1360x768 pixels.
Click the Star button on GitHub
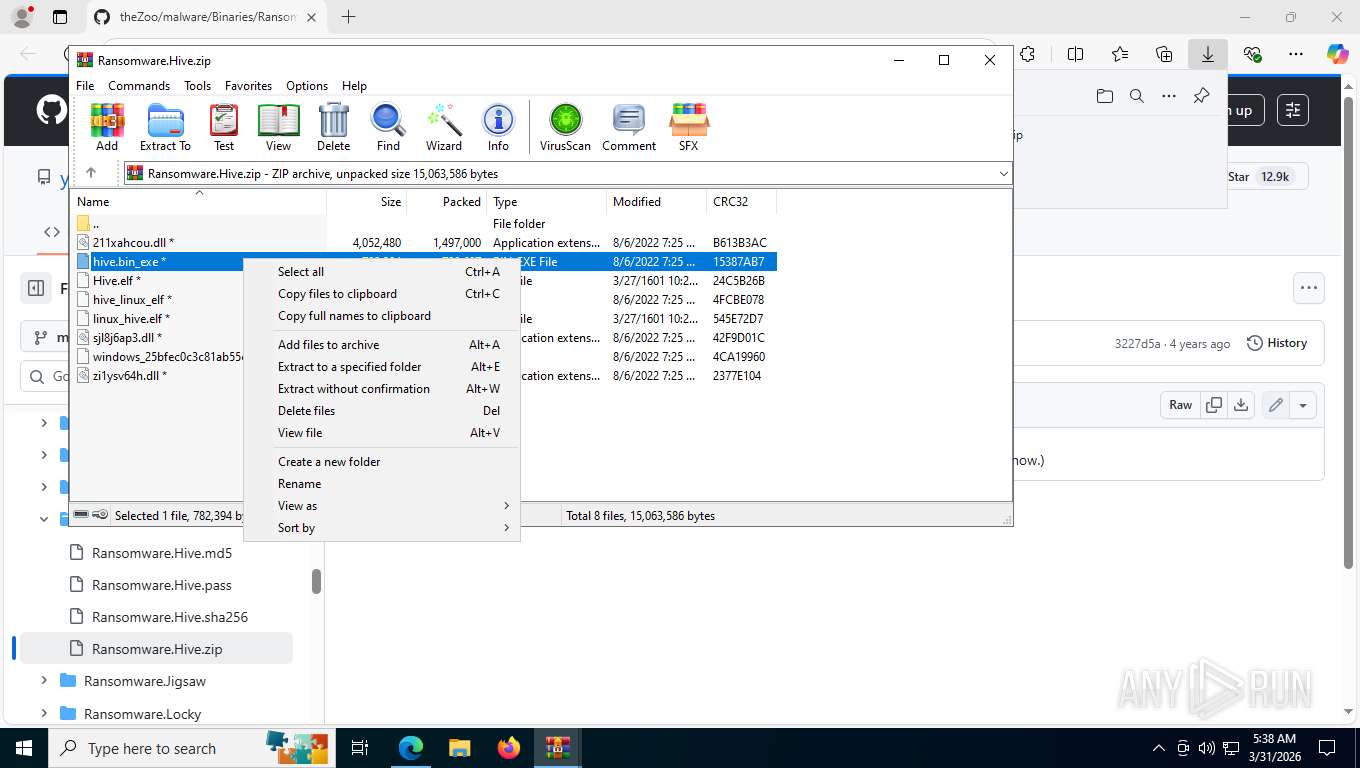tap(1262, 176)
